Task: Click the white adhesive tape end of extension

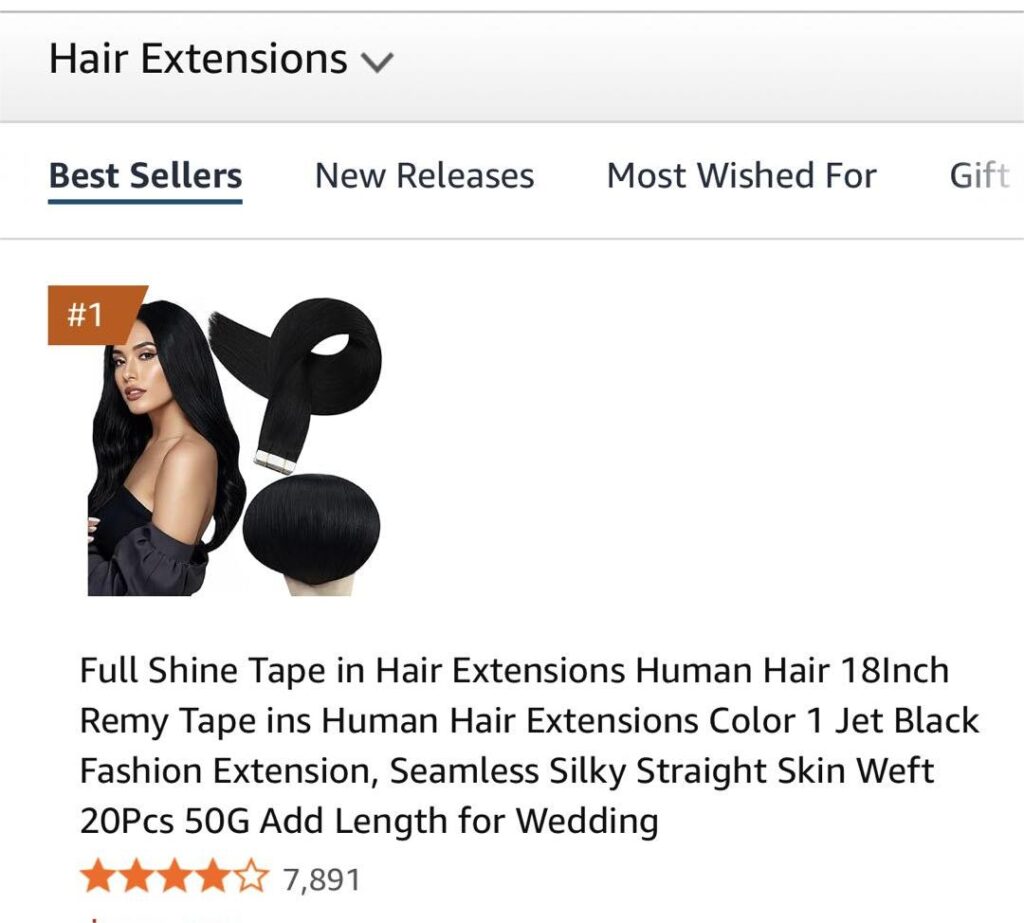Action: (x=276, y=461)
